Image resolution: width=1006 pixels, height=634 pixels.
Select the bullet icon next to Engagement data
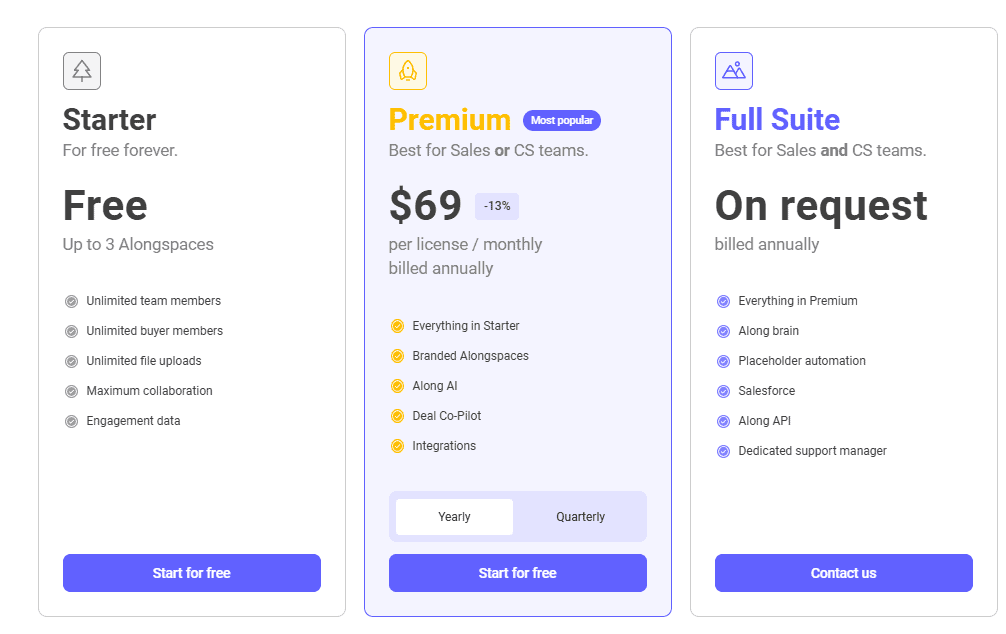71,421
